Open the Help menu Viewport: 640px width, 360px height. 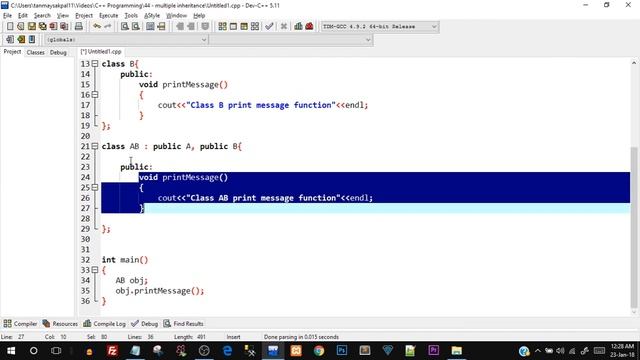[x=199, y=16]
